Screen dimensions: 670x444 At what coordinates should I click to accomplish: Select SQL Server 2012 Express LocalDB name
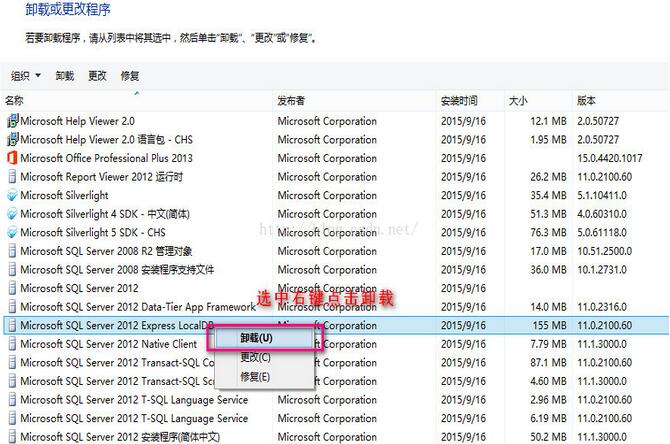(x=117, y=325)
